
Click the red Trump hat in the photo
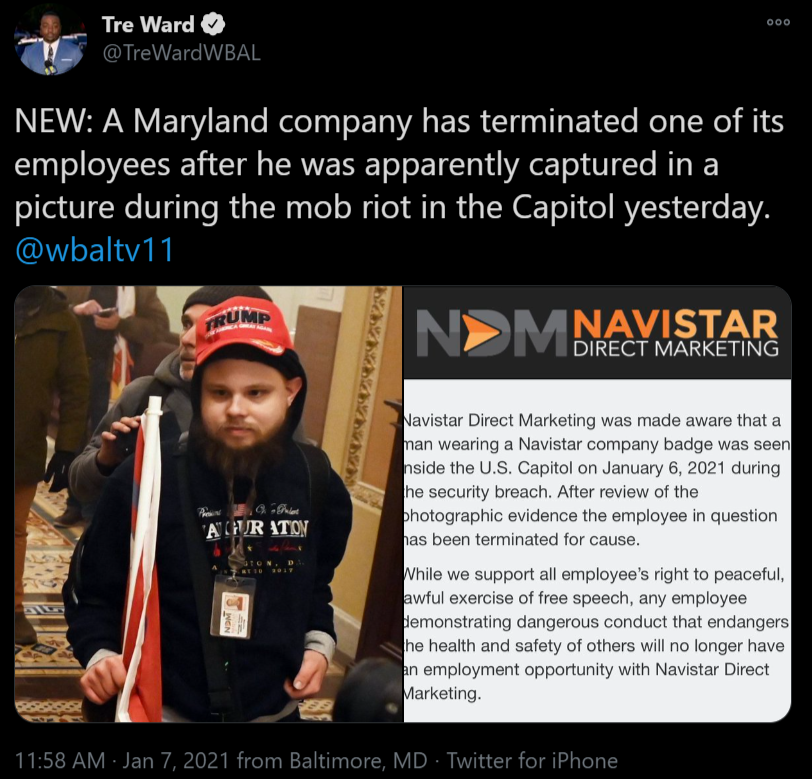239,328
